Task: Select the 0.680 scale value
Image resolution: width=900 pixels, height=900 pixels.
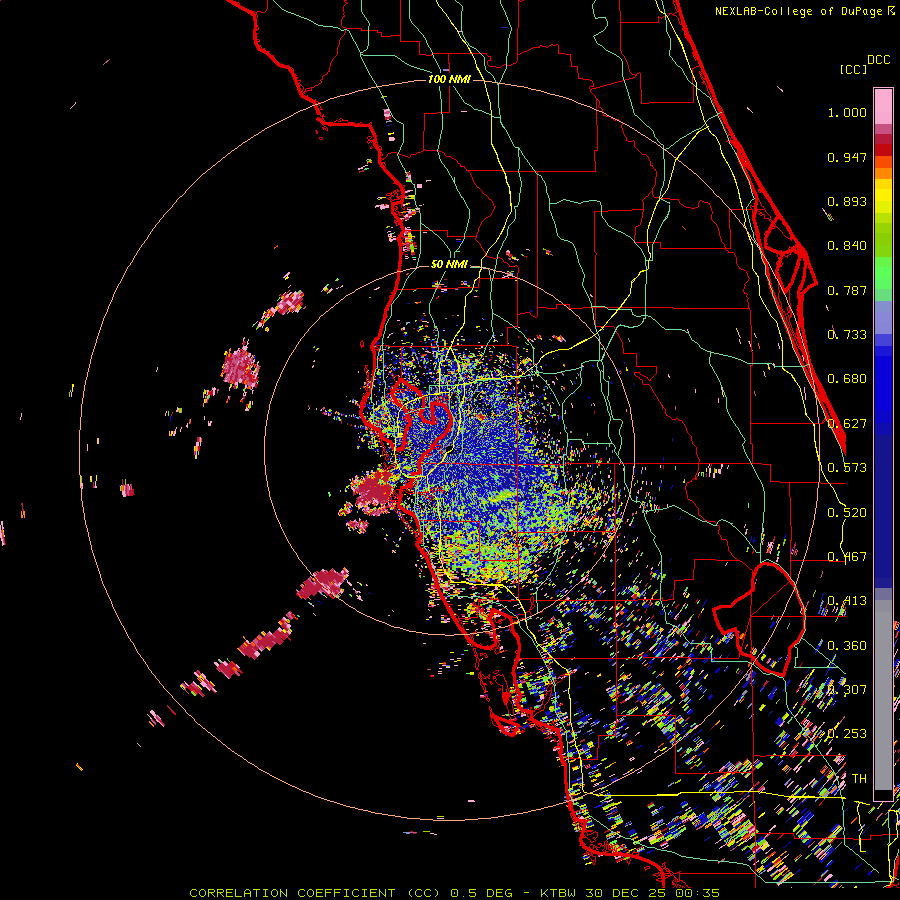Action: tap(847, 379)
